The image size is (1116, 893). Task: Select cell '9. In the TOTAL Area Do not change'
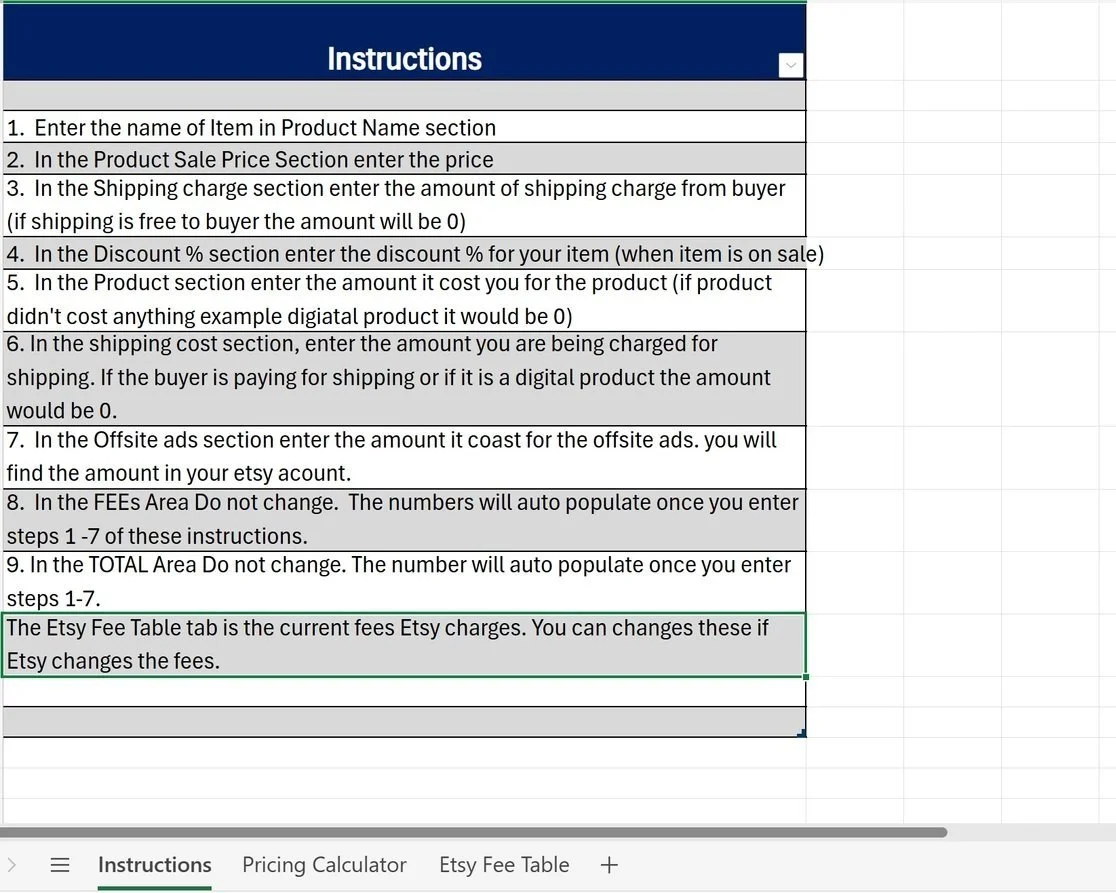pyautogui.click(x=404, y=582)
